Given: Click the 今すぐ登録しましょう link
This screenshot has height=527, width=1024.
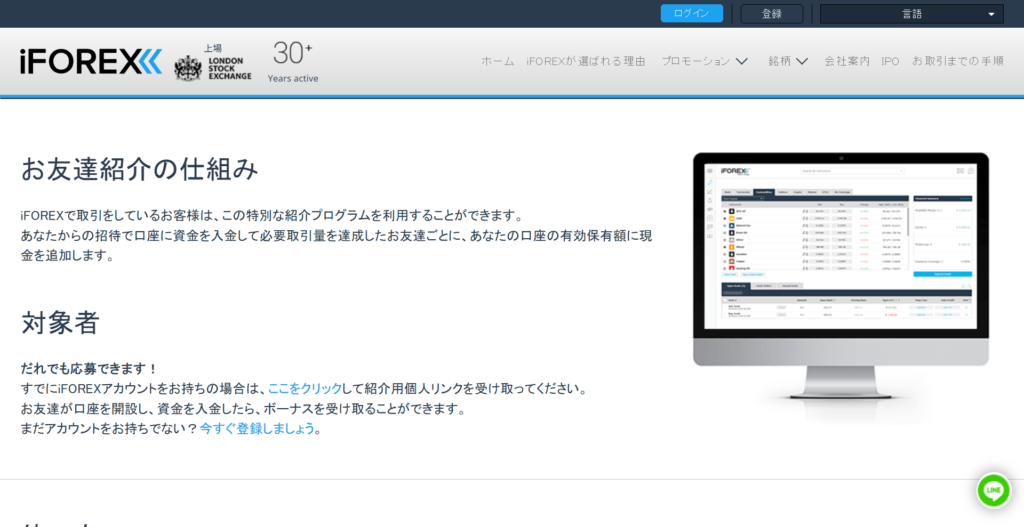Looking at the screenshot, I should [258, 429].
